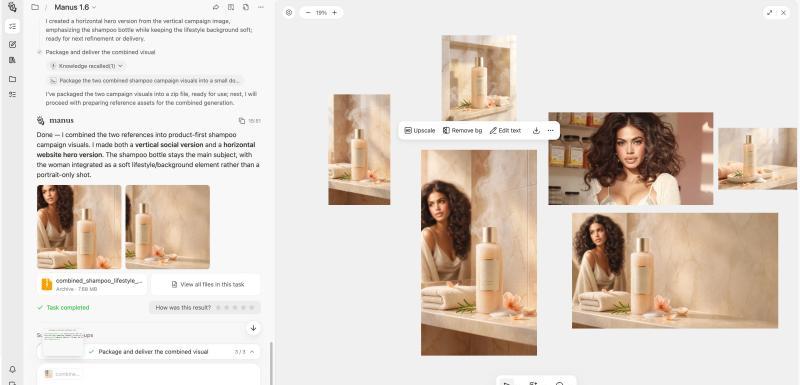Open the chat thumbnail of horizontal shampoo visual
The height and width of the screenshot is (385, 800).
167,227
